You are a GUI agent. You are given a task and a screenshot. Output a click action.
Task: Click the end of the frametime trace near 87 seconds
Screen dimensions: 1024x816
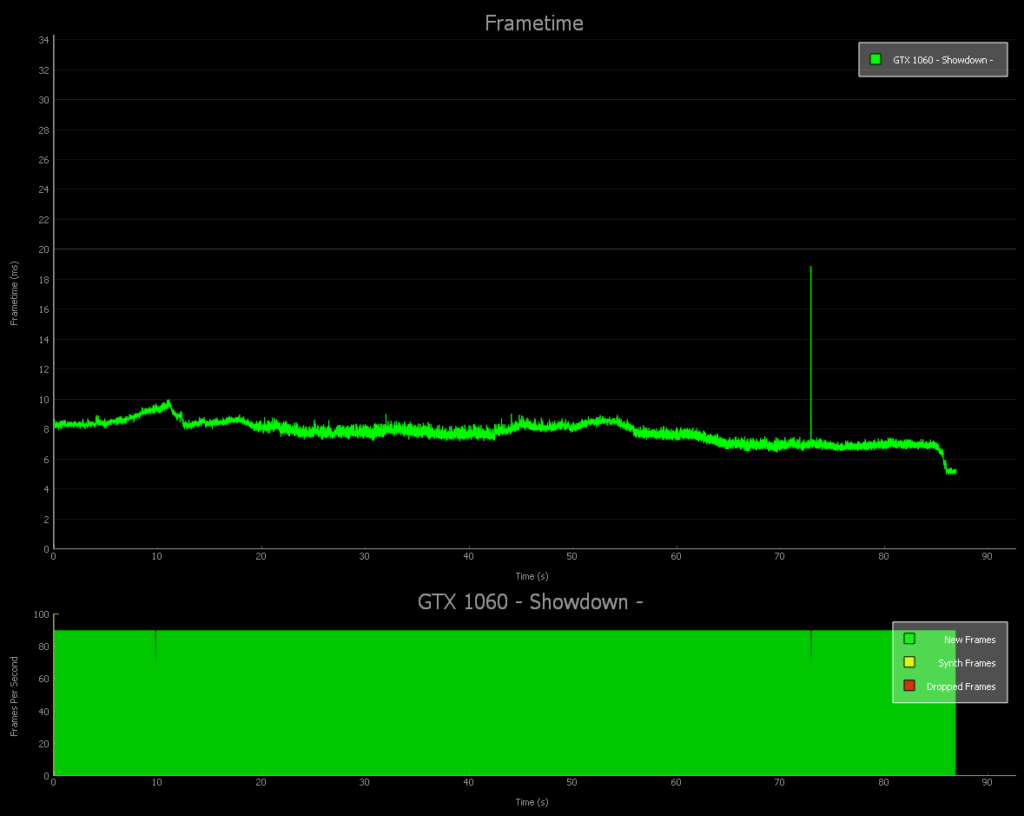pyautogui.click(x=952, y=471)
